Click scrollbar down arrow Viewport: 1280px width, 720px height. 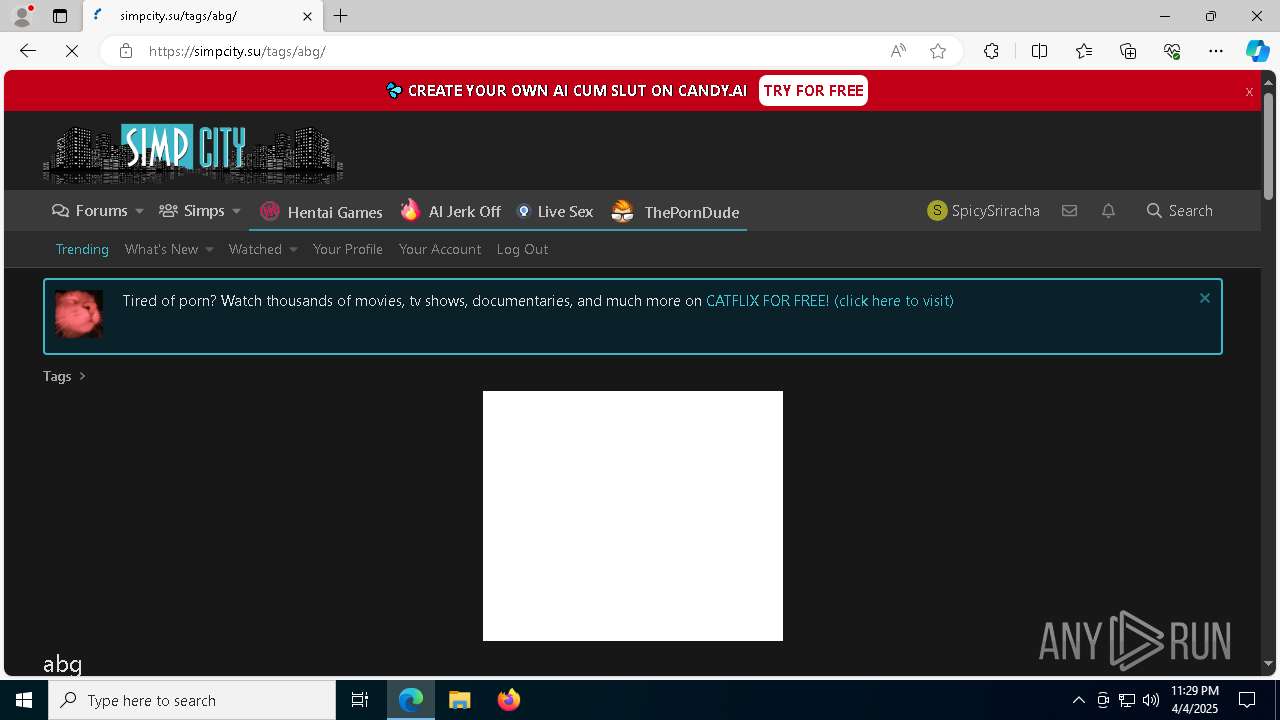(x=1269, y=663)
